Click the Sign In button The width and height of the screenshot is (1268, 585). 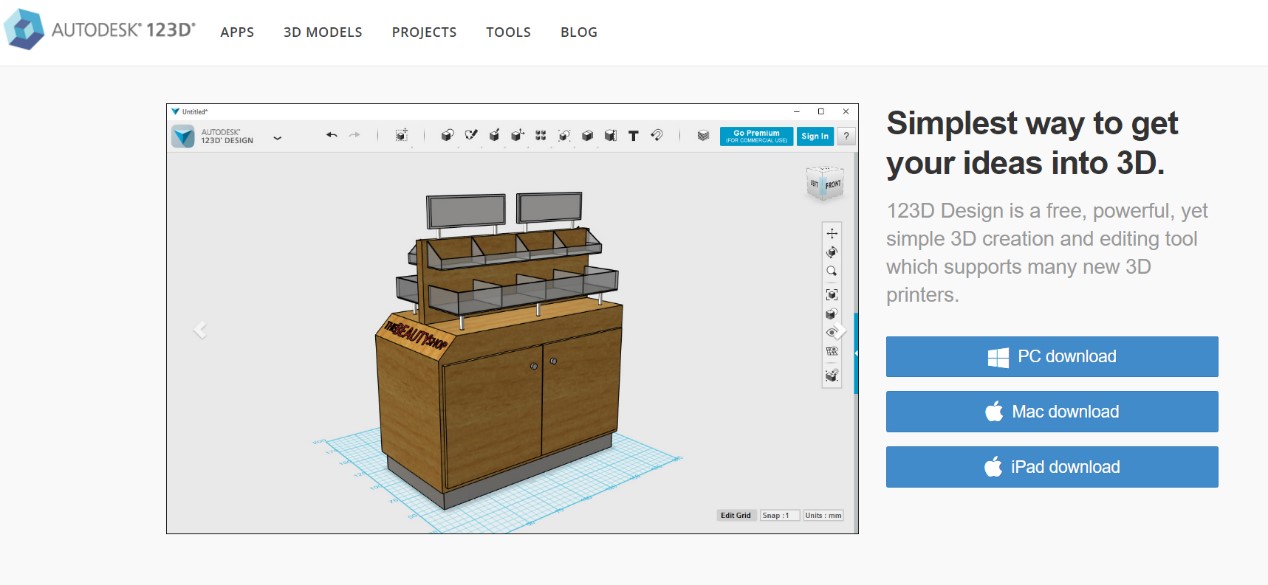pyautogui.click(x=815, y=136)
